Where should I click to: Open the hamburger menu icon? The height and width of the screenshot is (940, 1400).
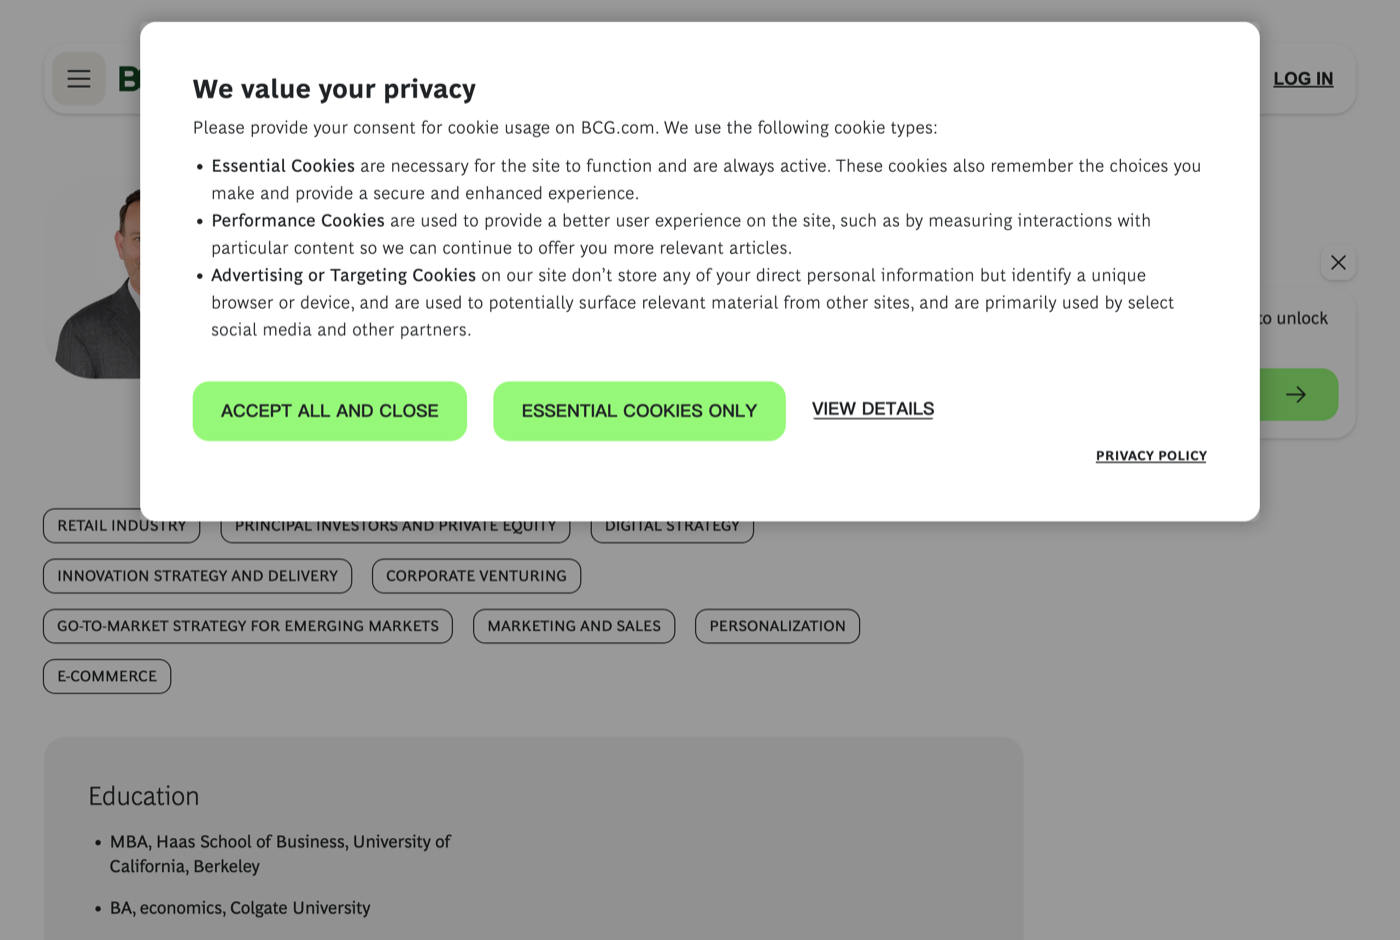coord(79,79)
